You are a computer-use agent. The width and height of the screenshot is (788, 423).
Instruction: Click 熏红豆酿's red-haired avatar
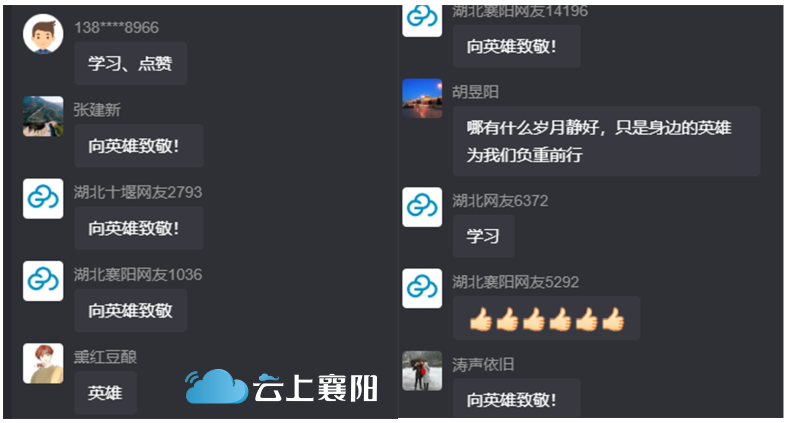pos(43,363)
